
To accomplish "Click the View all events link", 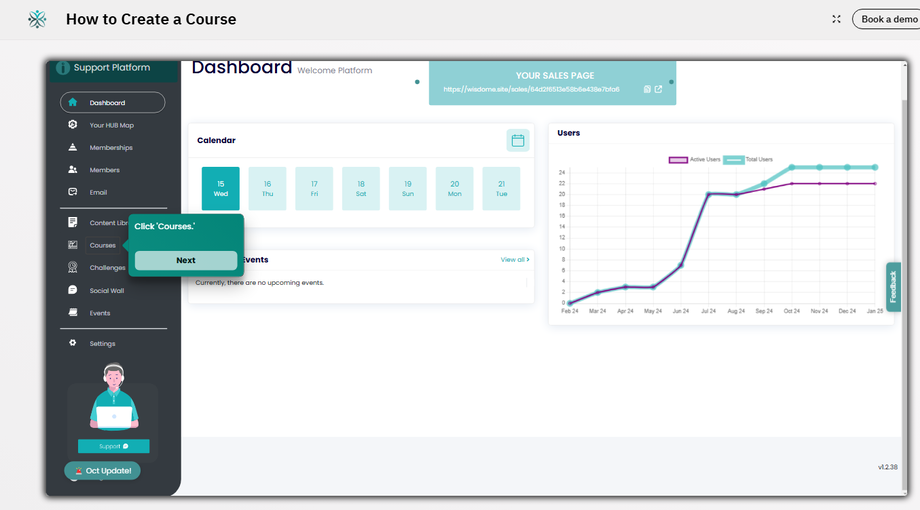I will [515, 259].
